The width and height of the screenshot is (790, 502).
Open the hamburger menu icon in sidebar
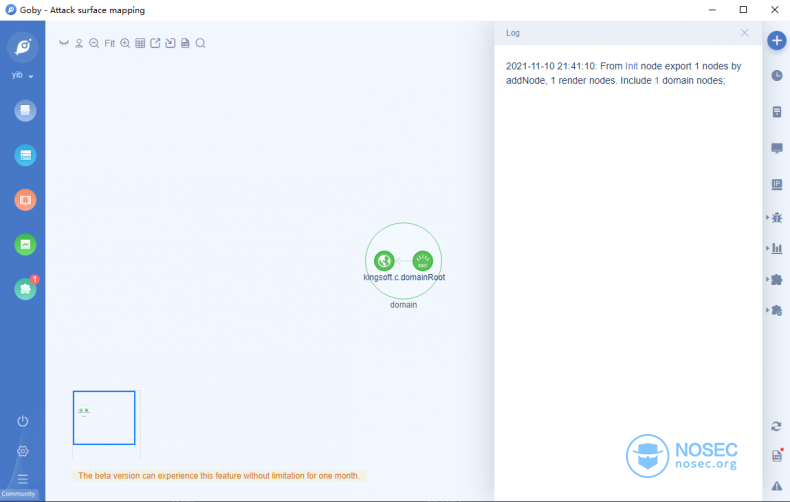[23, 479]
